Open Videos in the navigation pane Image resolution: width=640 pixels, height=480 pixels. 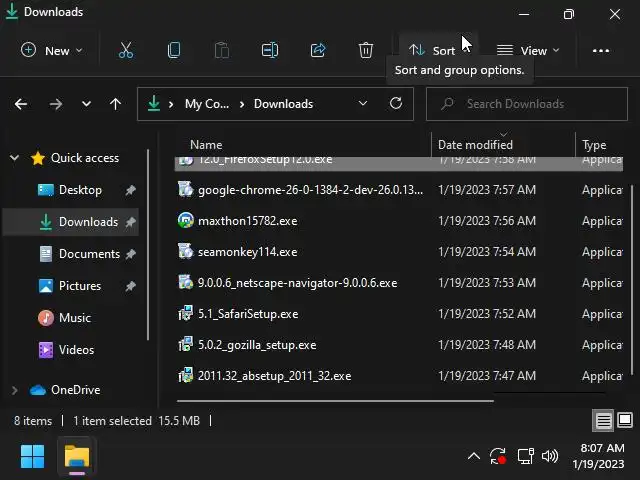coord(76,350)
